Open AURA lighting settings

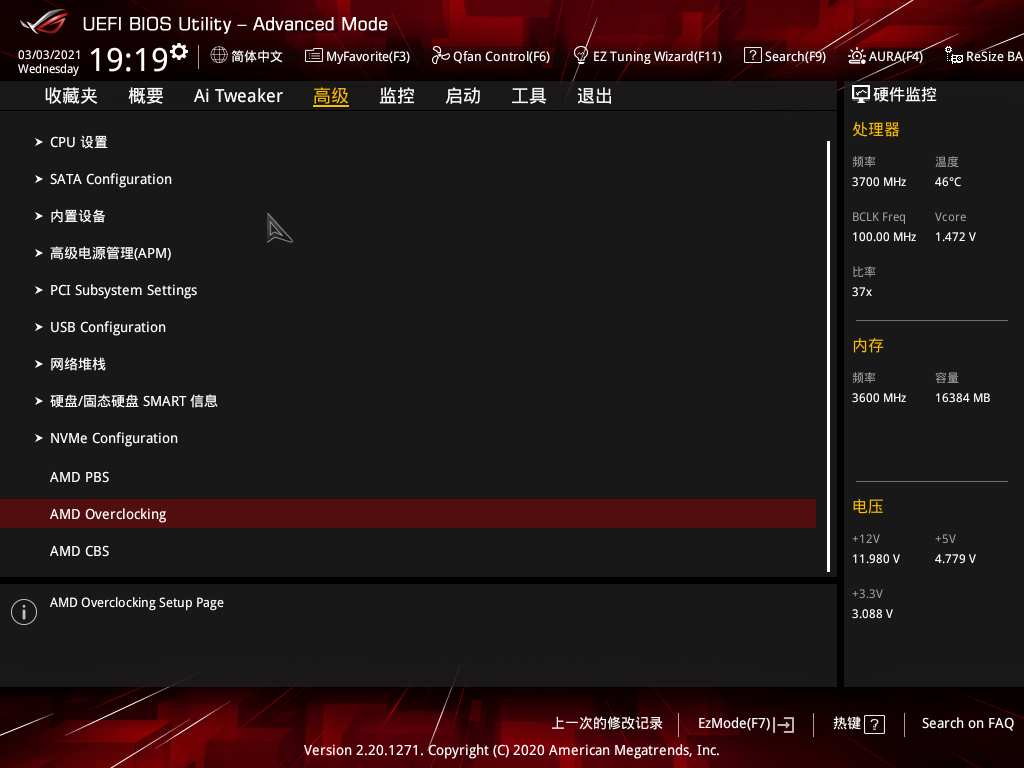(x=884, y=56)
